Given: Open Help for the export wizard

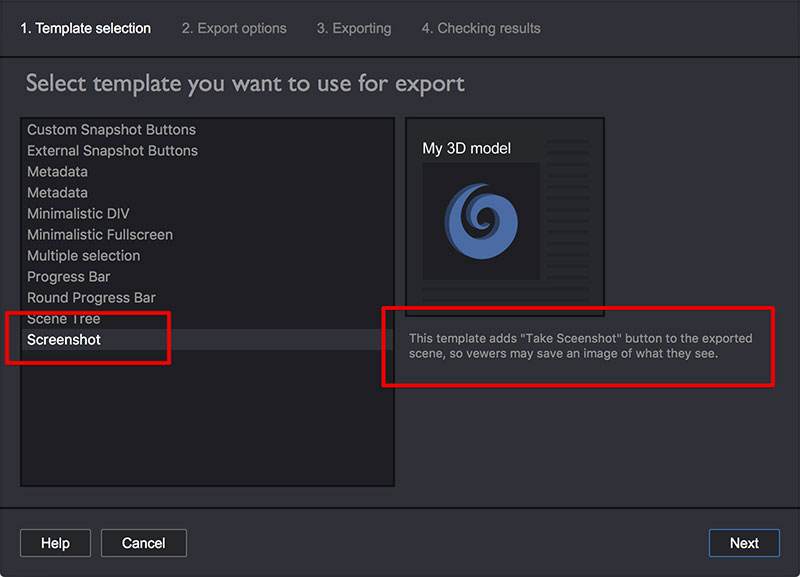Looking at the screenshot, I should [x=55, y=543].
